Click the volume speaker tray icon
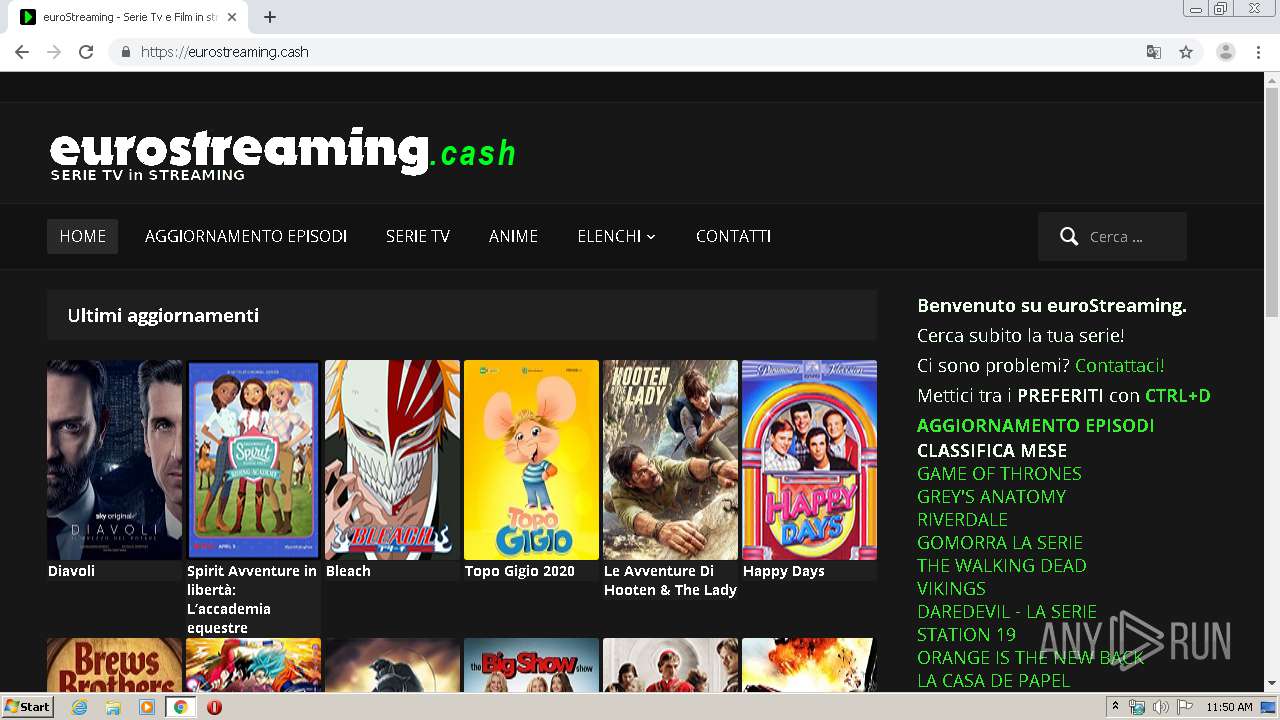 [1160, 707]
